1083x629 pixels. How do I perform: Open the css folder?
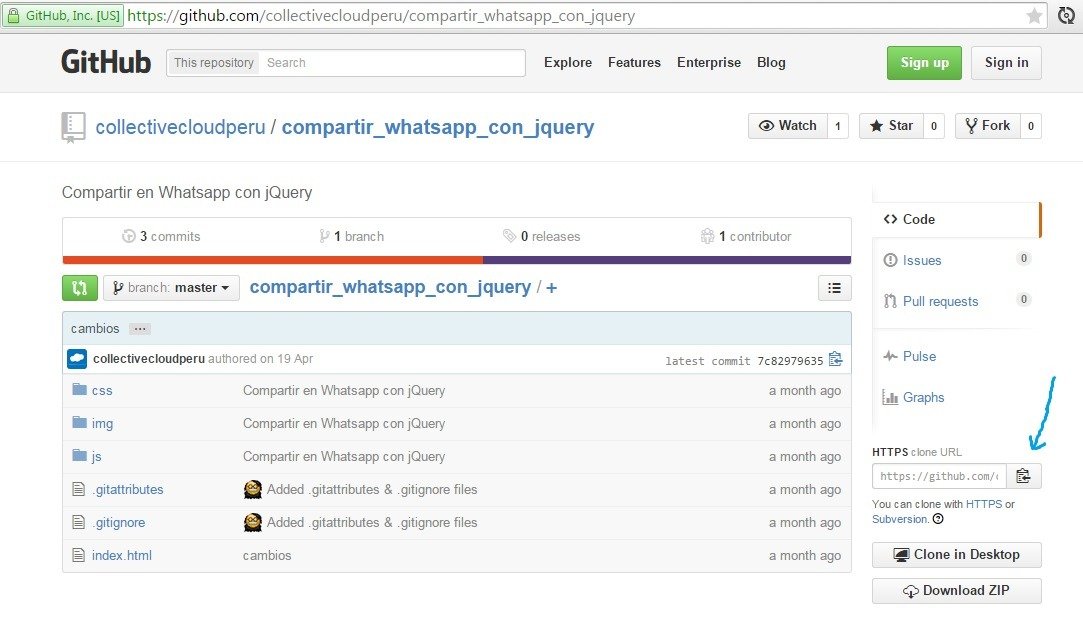102,391
